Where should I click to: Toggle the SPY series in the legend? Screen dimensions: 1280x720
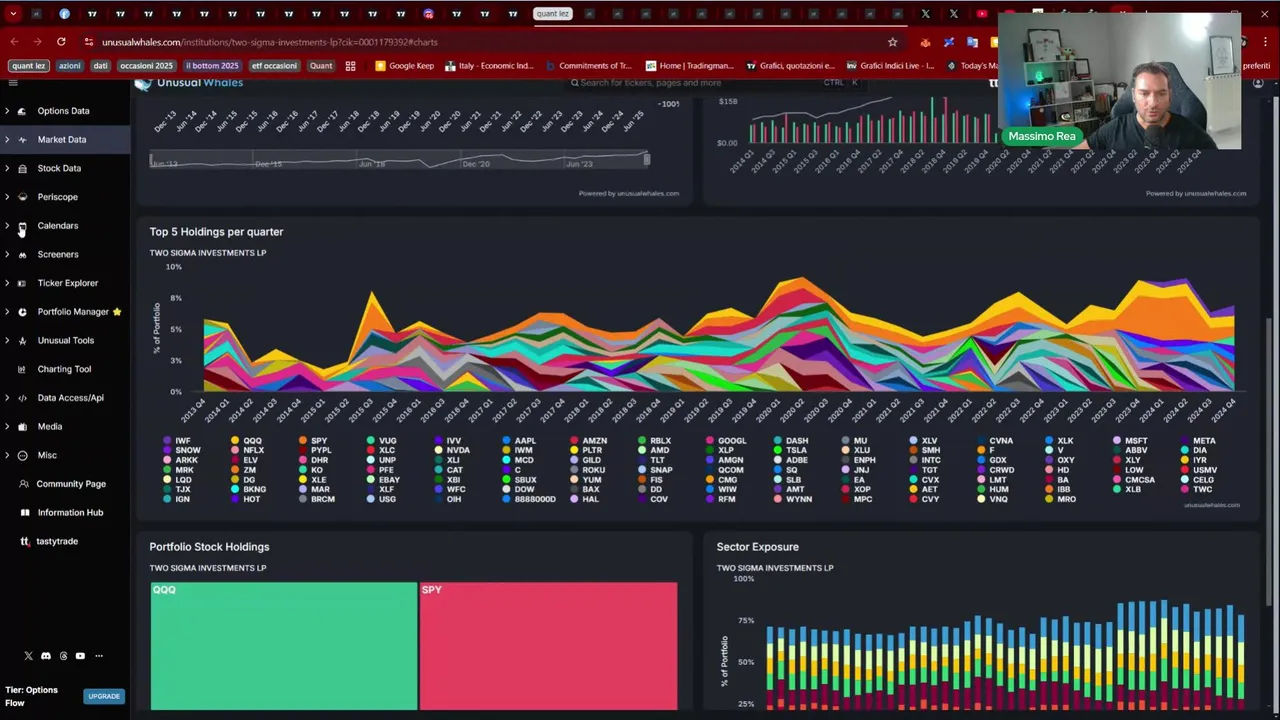click(x=313, y=441)
